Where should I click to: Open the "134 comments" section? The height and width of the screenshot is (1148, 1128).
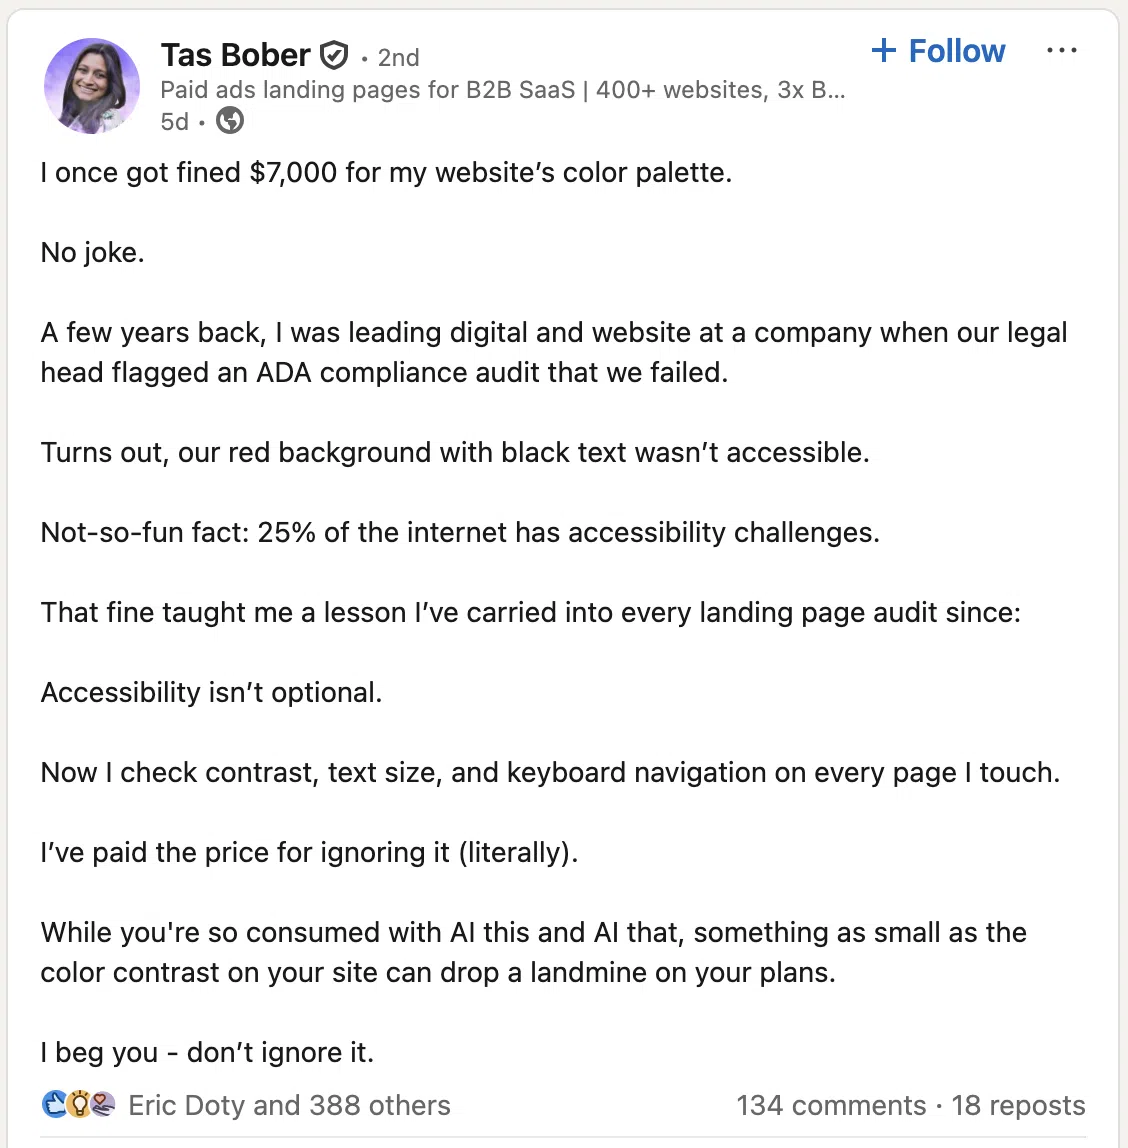[832, 1105]
